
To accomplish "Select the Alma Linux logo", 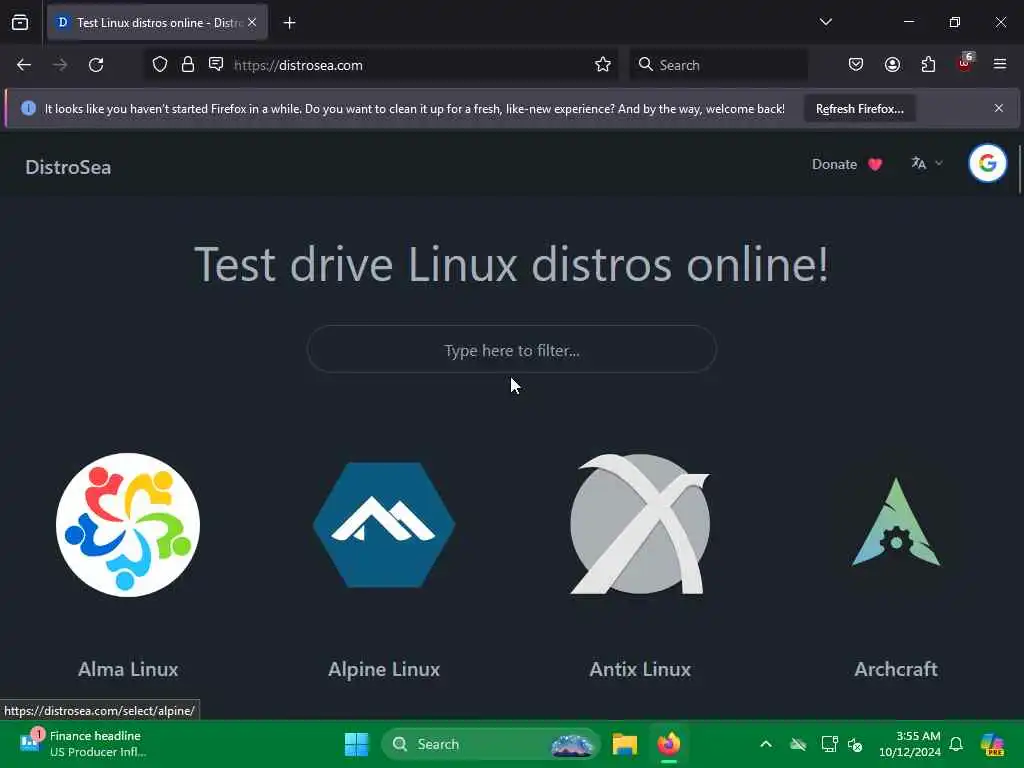I will click(128, 524).
